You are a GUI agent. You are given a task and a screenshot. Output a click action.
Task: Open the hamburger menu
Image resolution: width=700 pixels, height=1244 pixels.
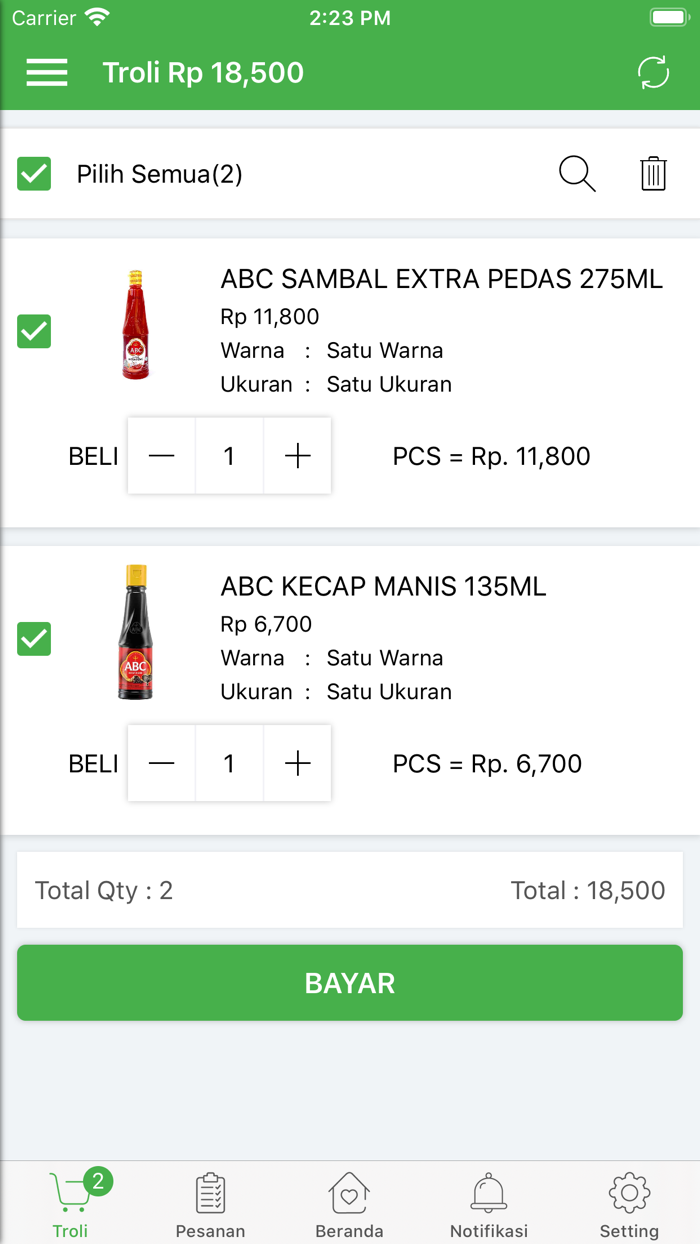[x=47, y=72]
